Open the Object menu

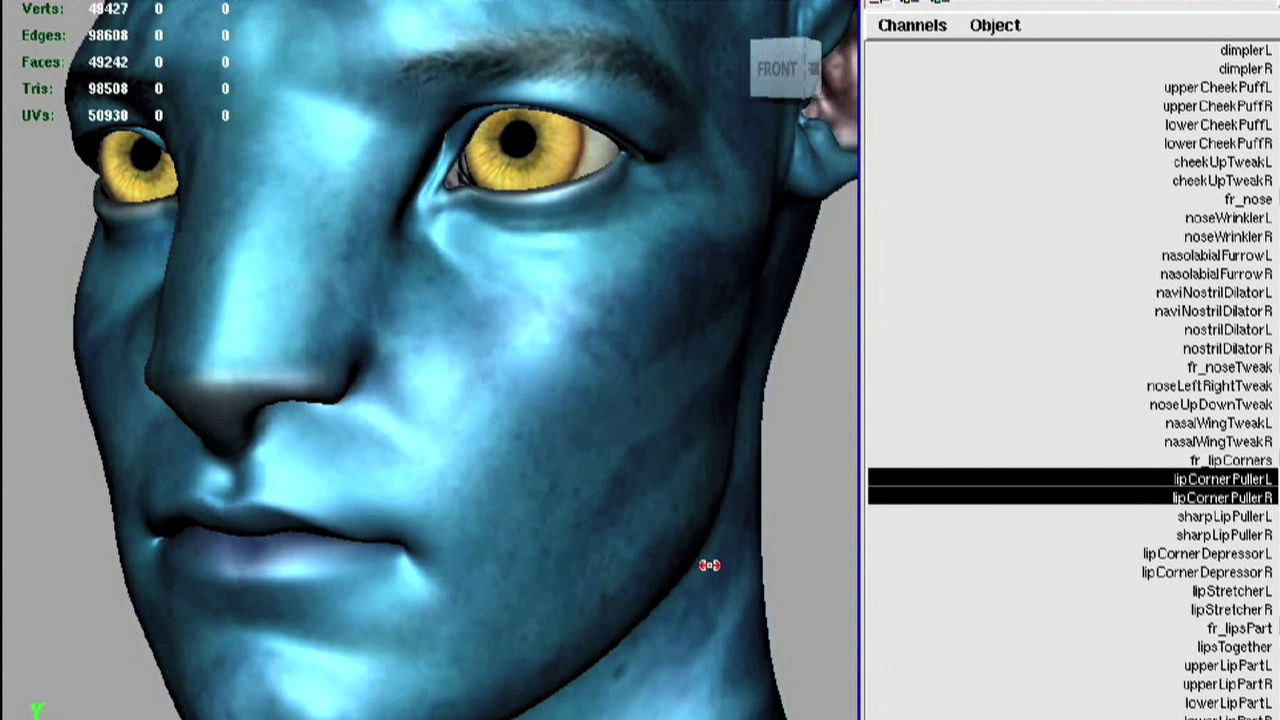(995, 25)
